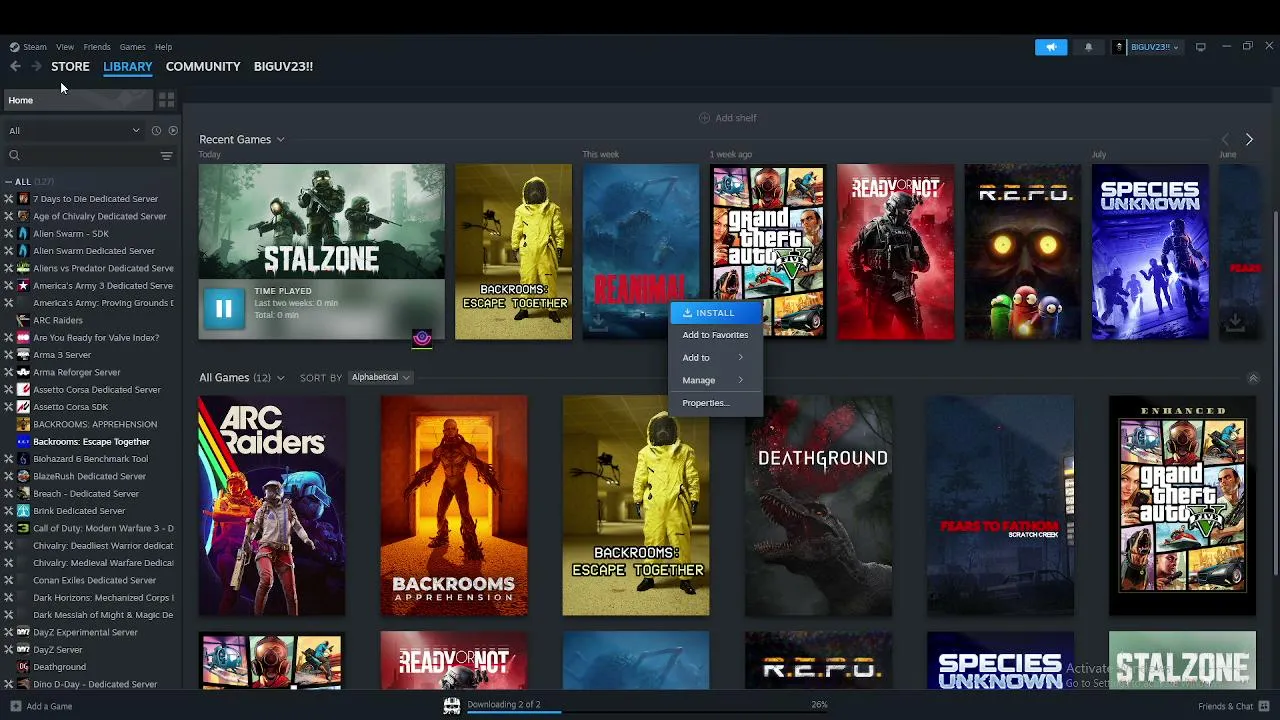Toggle the ready-to-play filter icon
This screenshot has height=720, width=1280.
[173, 131]
